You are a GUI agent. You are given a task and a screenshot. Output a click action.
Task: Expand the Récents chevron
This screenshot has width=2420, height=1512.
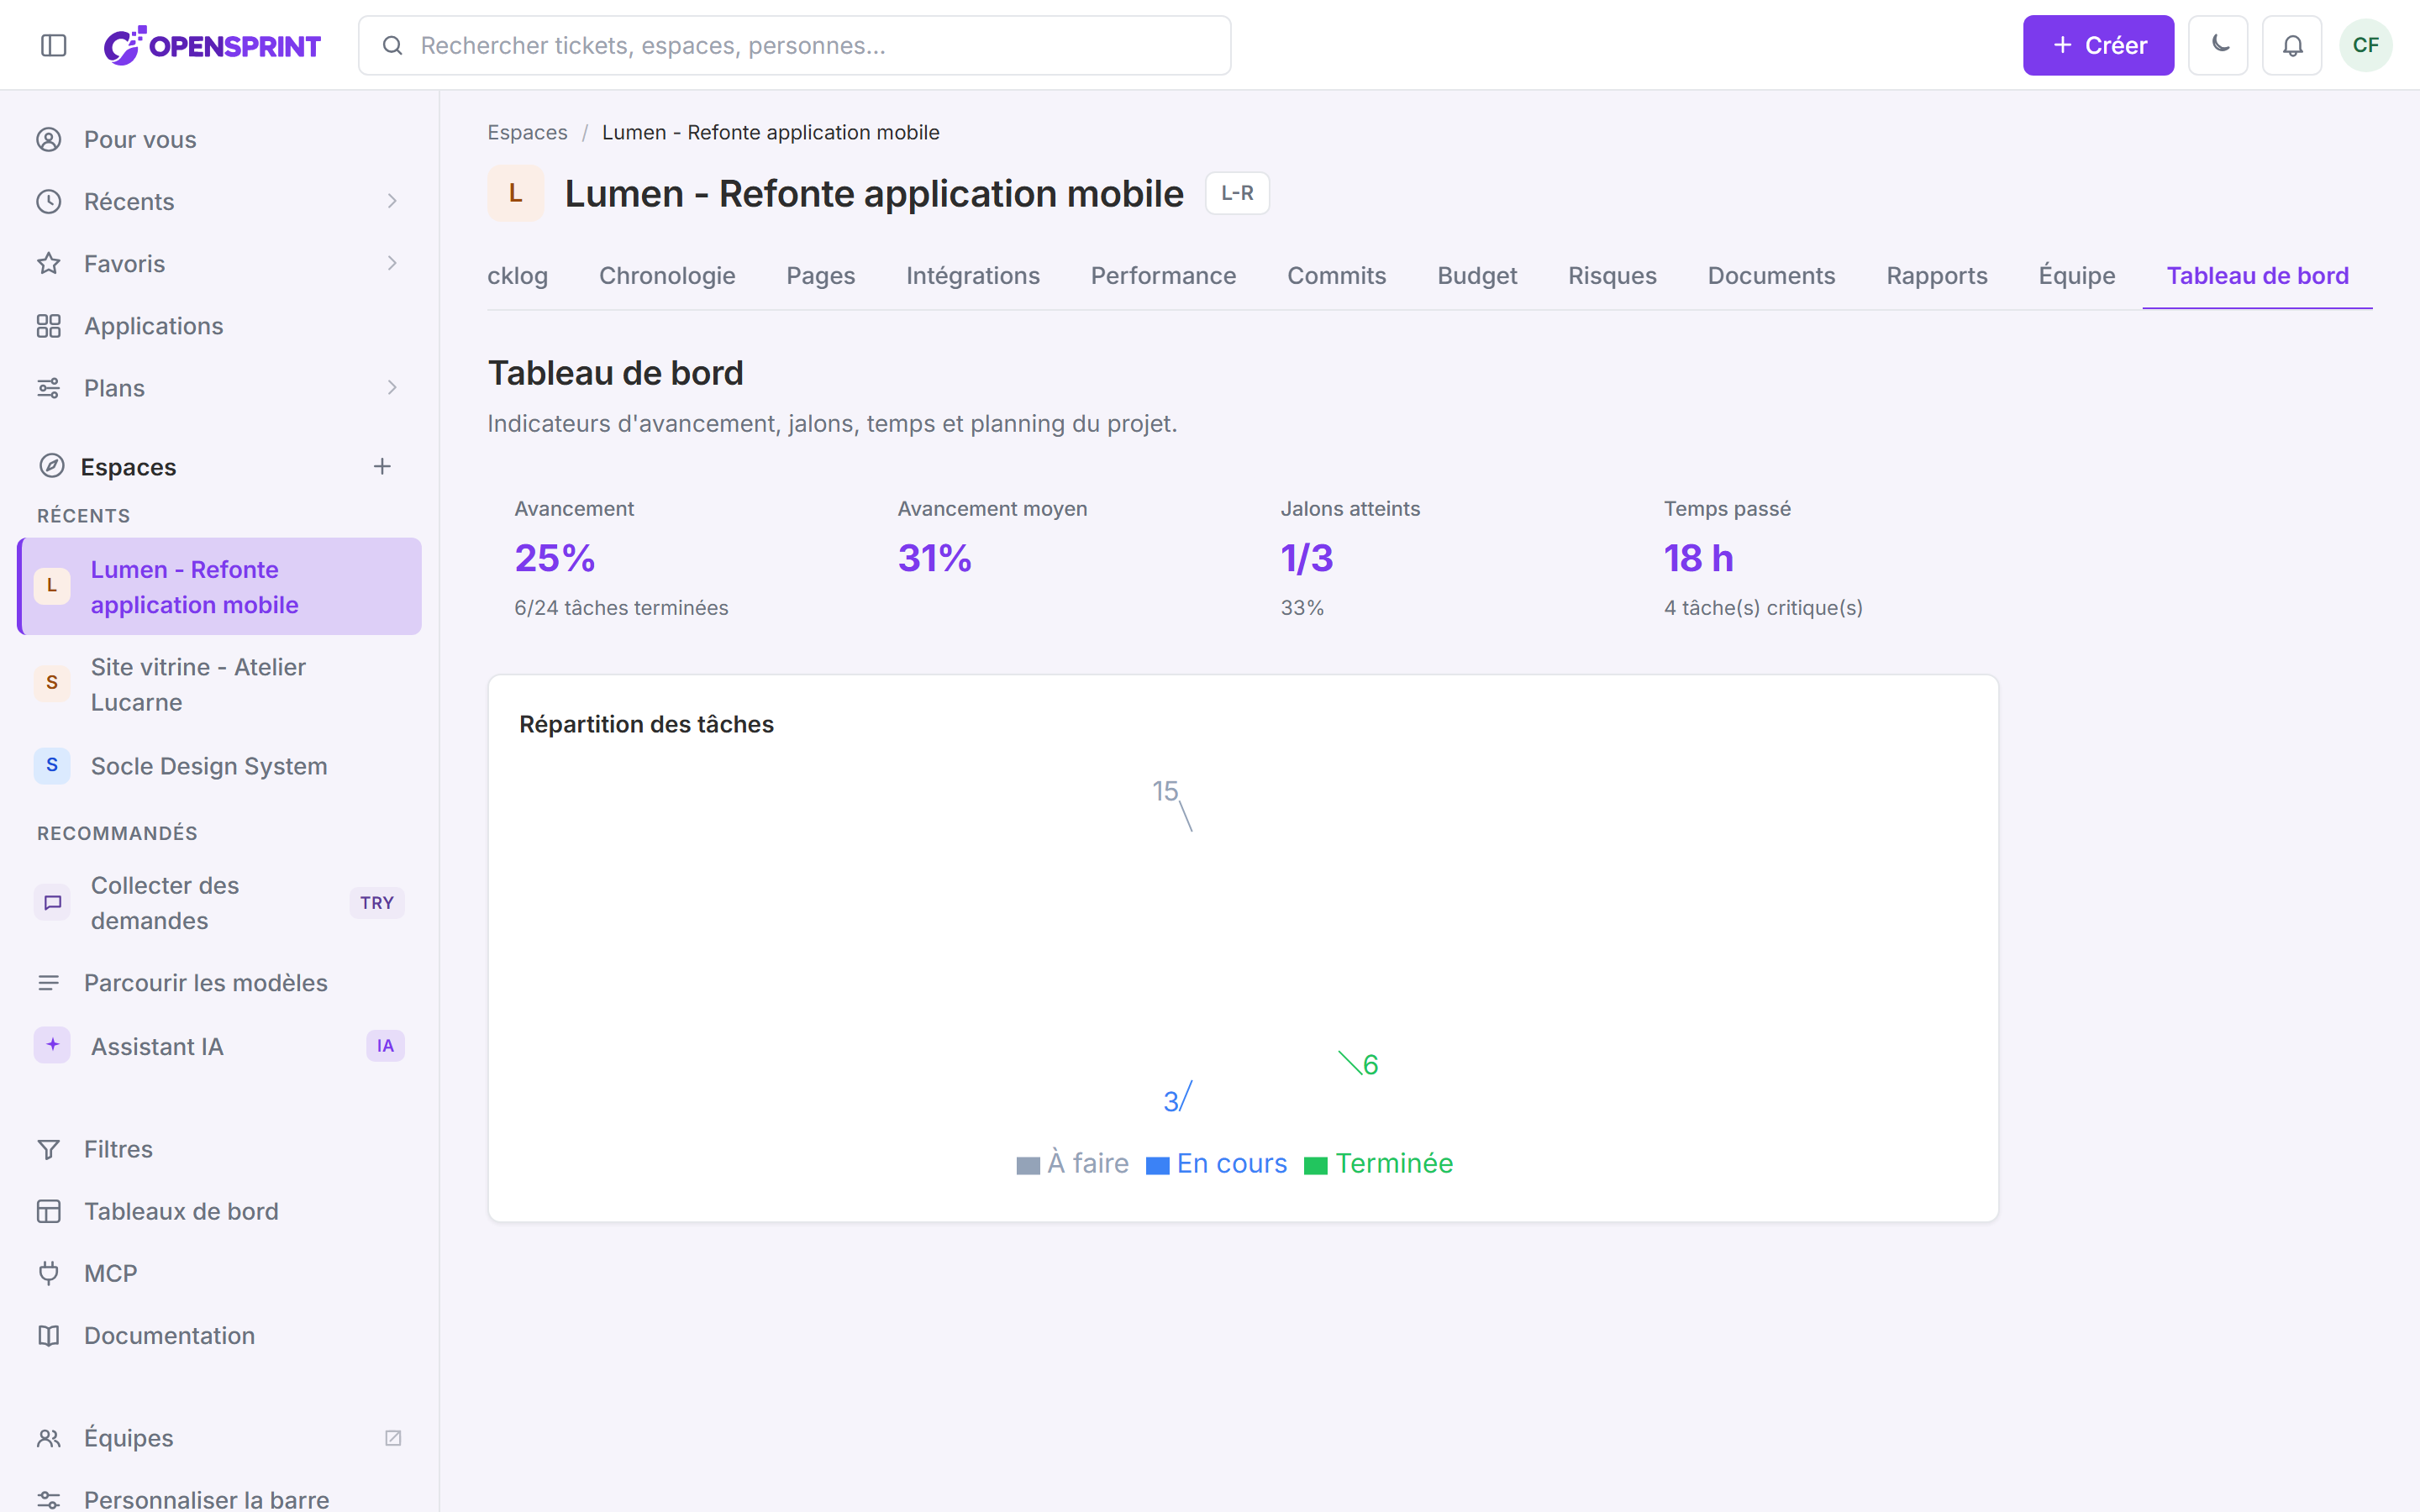(x=392, y=201)
